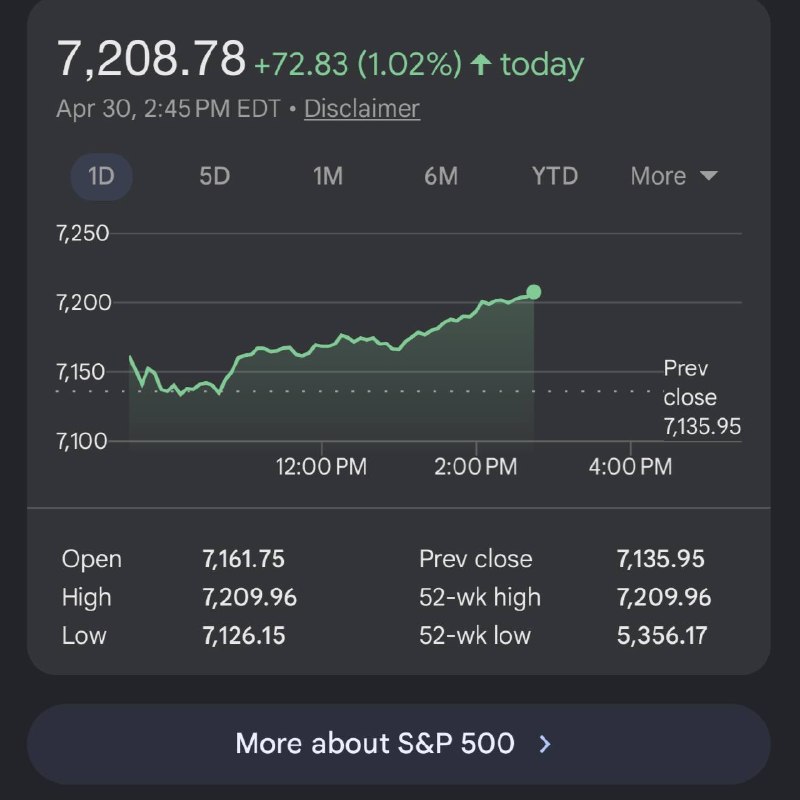This screenshot has height=800, width=800.
Task: Select the YTD time range tab
Action: [x=555, y=177]
